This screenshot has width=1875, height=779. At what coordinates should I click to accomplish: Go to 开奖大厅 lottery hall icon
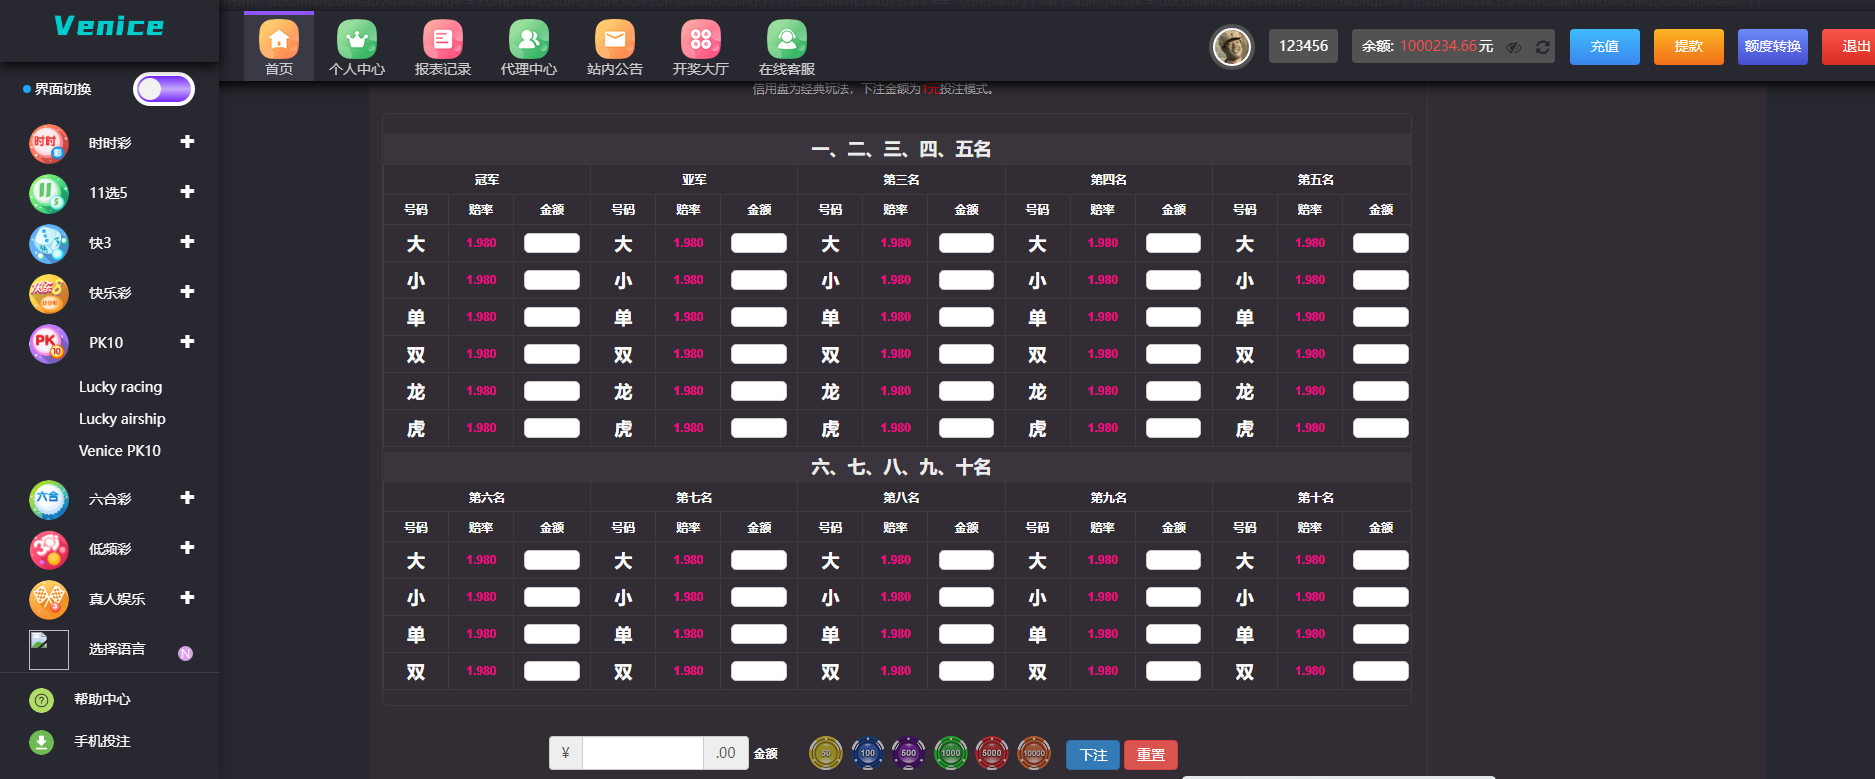(701, 40)
